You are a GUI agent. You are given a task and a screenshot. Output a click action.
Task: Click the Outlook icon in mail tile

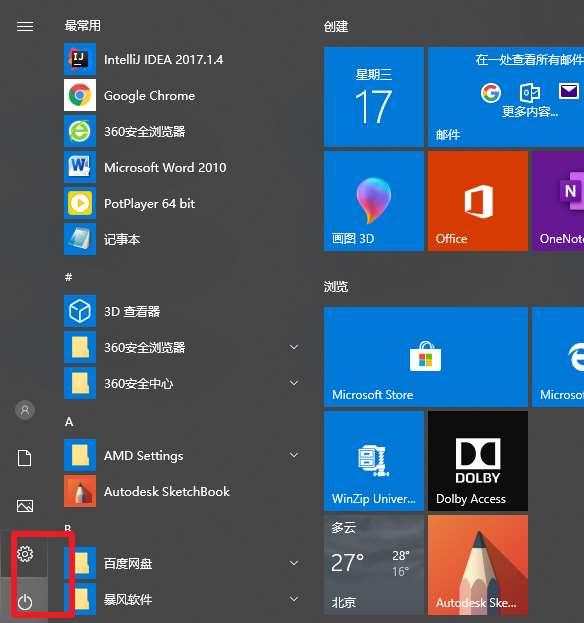530,93
